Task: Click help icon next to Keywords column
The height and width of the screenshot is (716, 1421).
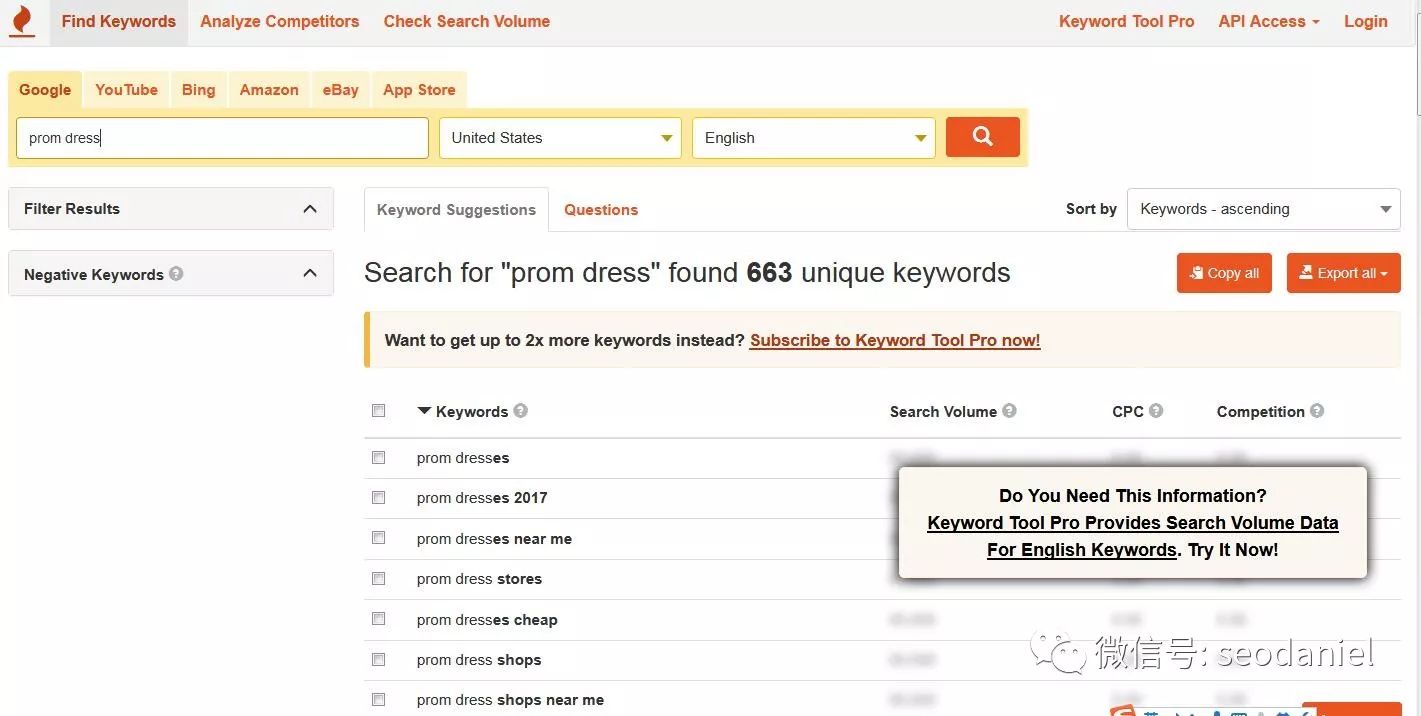Action: [x=520, y=410]
